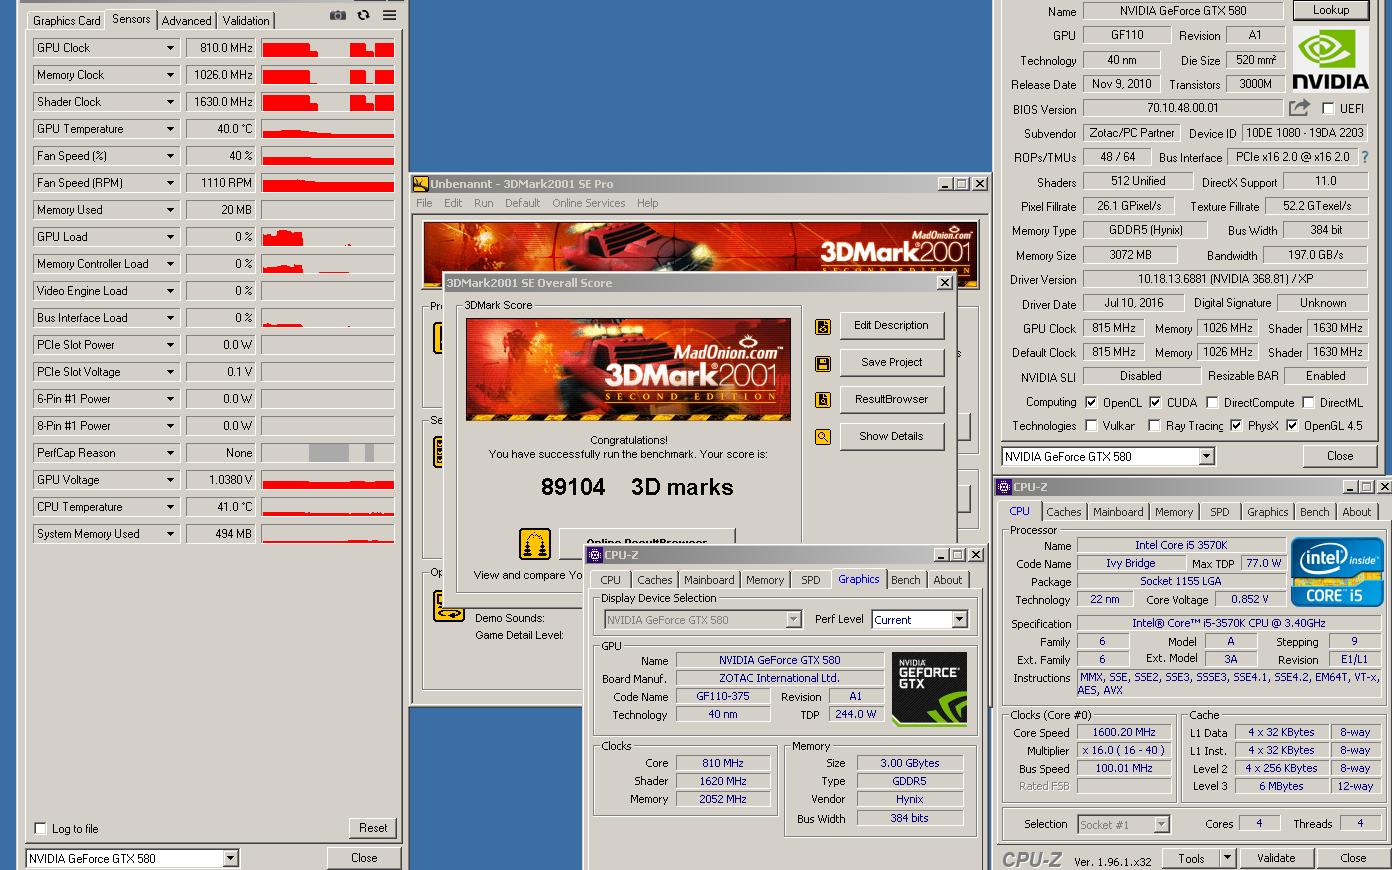Click the Save Project button

click(x=891, y=362)
